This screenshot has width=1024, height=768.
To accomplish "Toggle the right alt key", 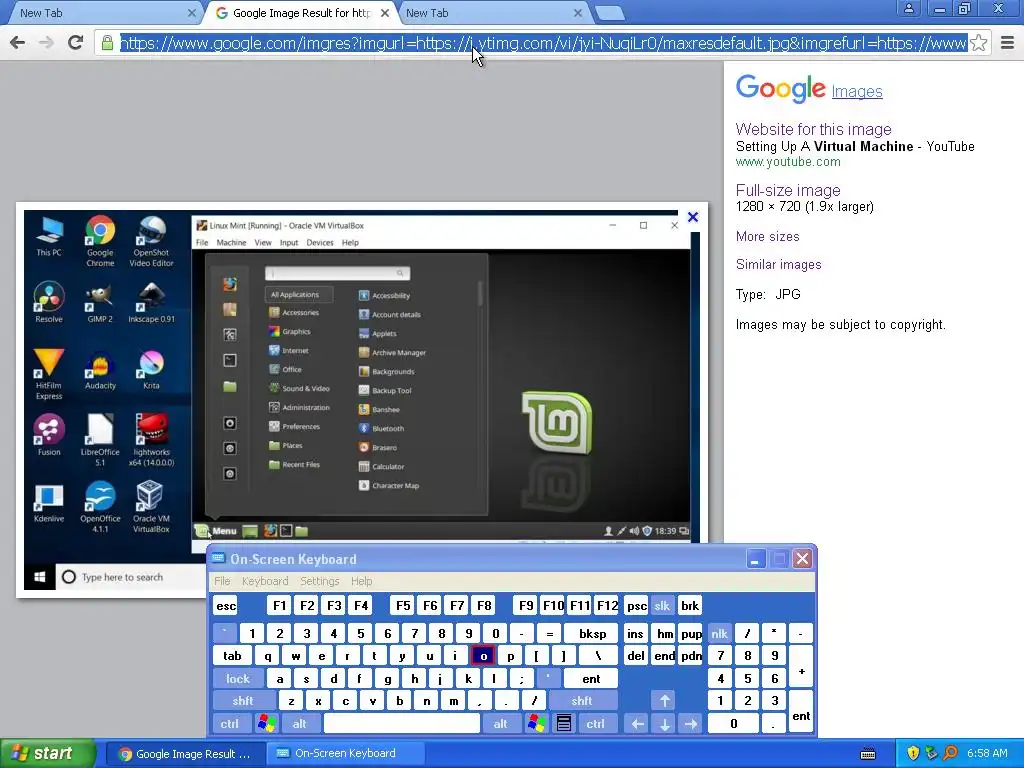I will 500,724.
